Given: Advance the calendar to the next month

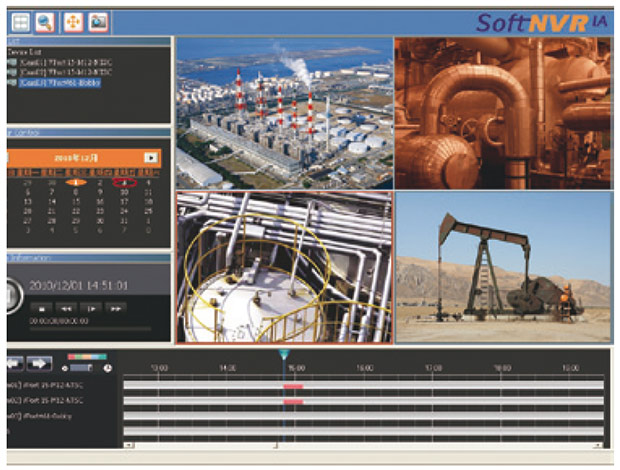Looking at the screenshot, I should coord(150,158).
